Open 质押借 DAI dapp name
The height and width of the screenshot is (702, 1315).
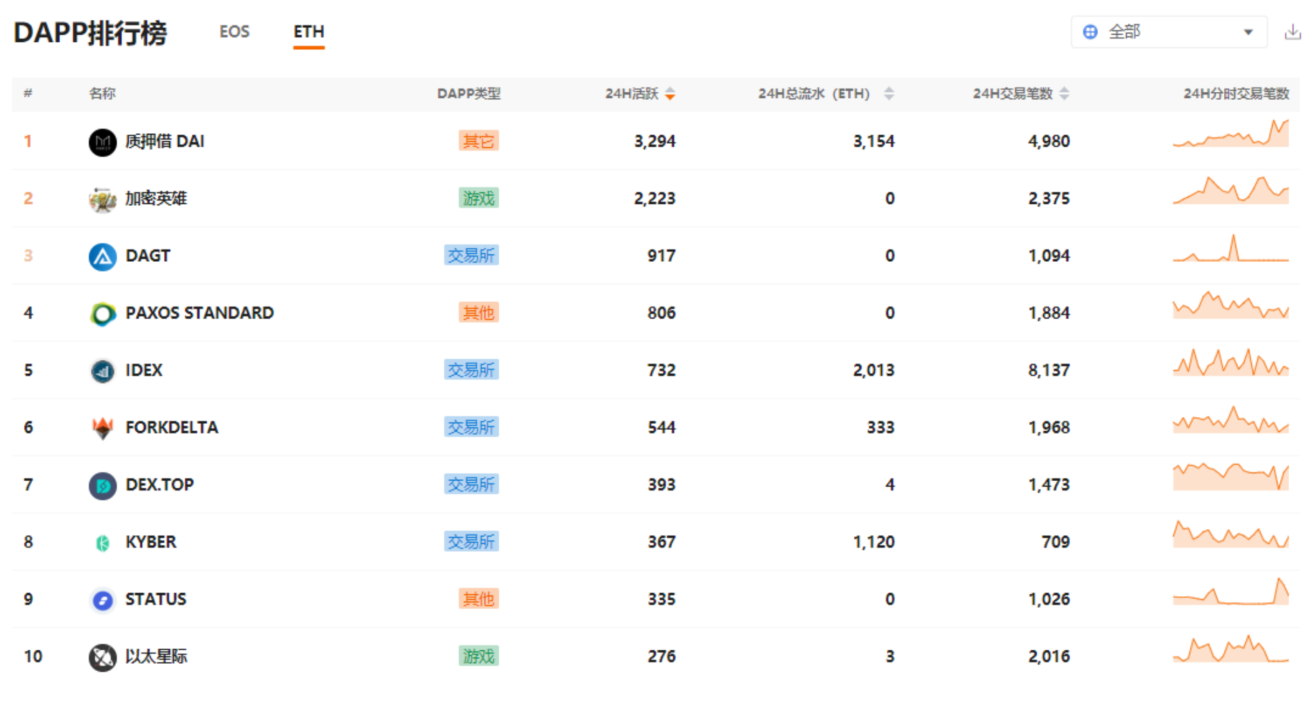165,141
